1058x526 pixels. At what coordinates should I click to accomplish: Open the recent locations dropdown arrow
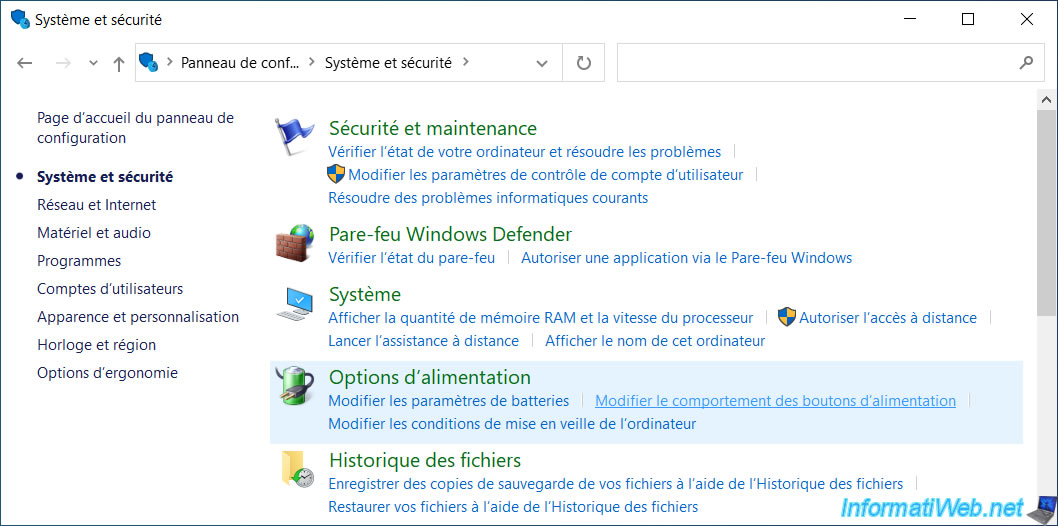94,63
